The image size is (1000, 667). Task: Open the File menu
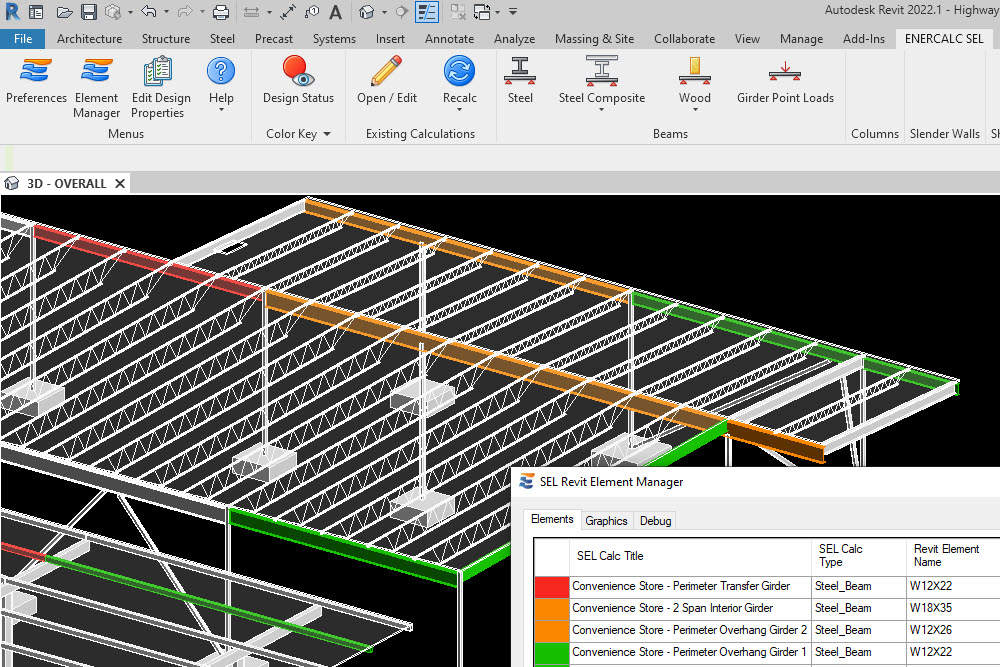pyautogui.click(x=22, y=39)
